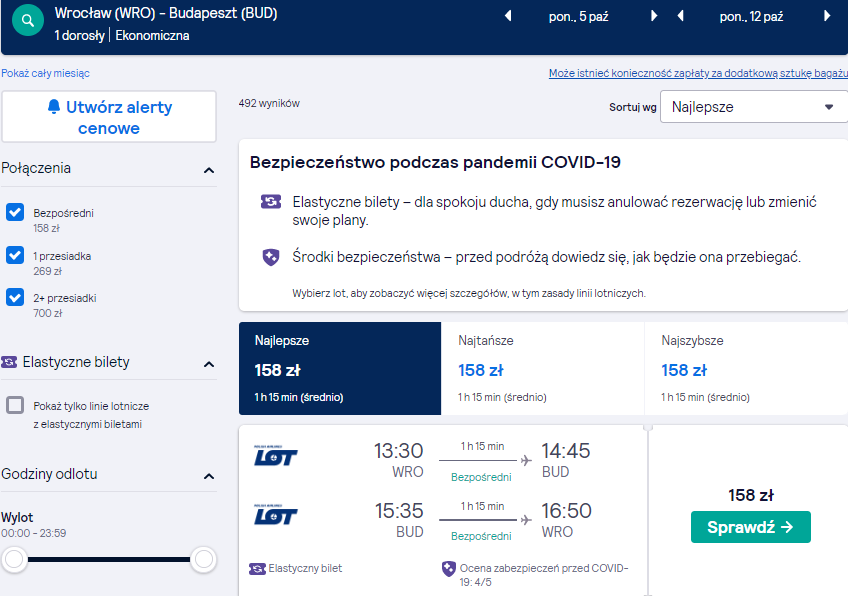This screenshot has width=848, height=596.
Task: Go to next departure date arrow
Action: pyautogui.click(x=654, y=16)
